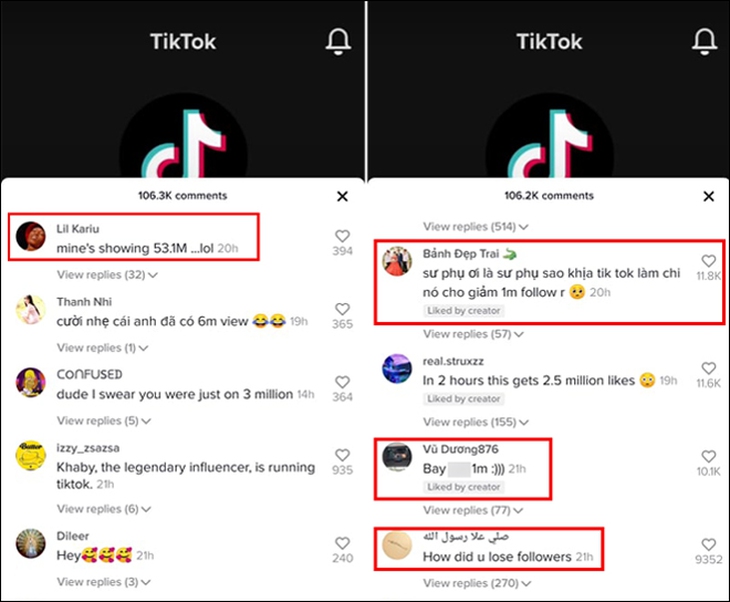The image size is (730, 602).
Task: Tap the notification bell in left screen
Action: pos(338,42)
